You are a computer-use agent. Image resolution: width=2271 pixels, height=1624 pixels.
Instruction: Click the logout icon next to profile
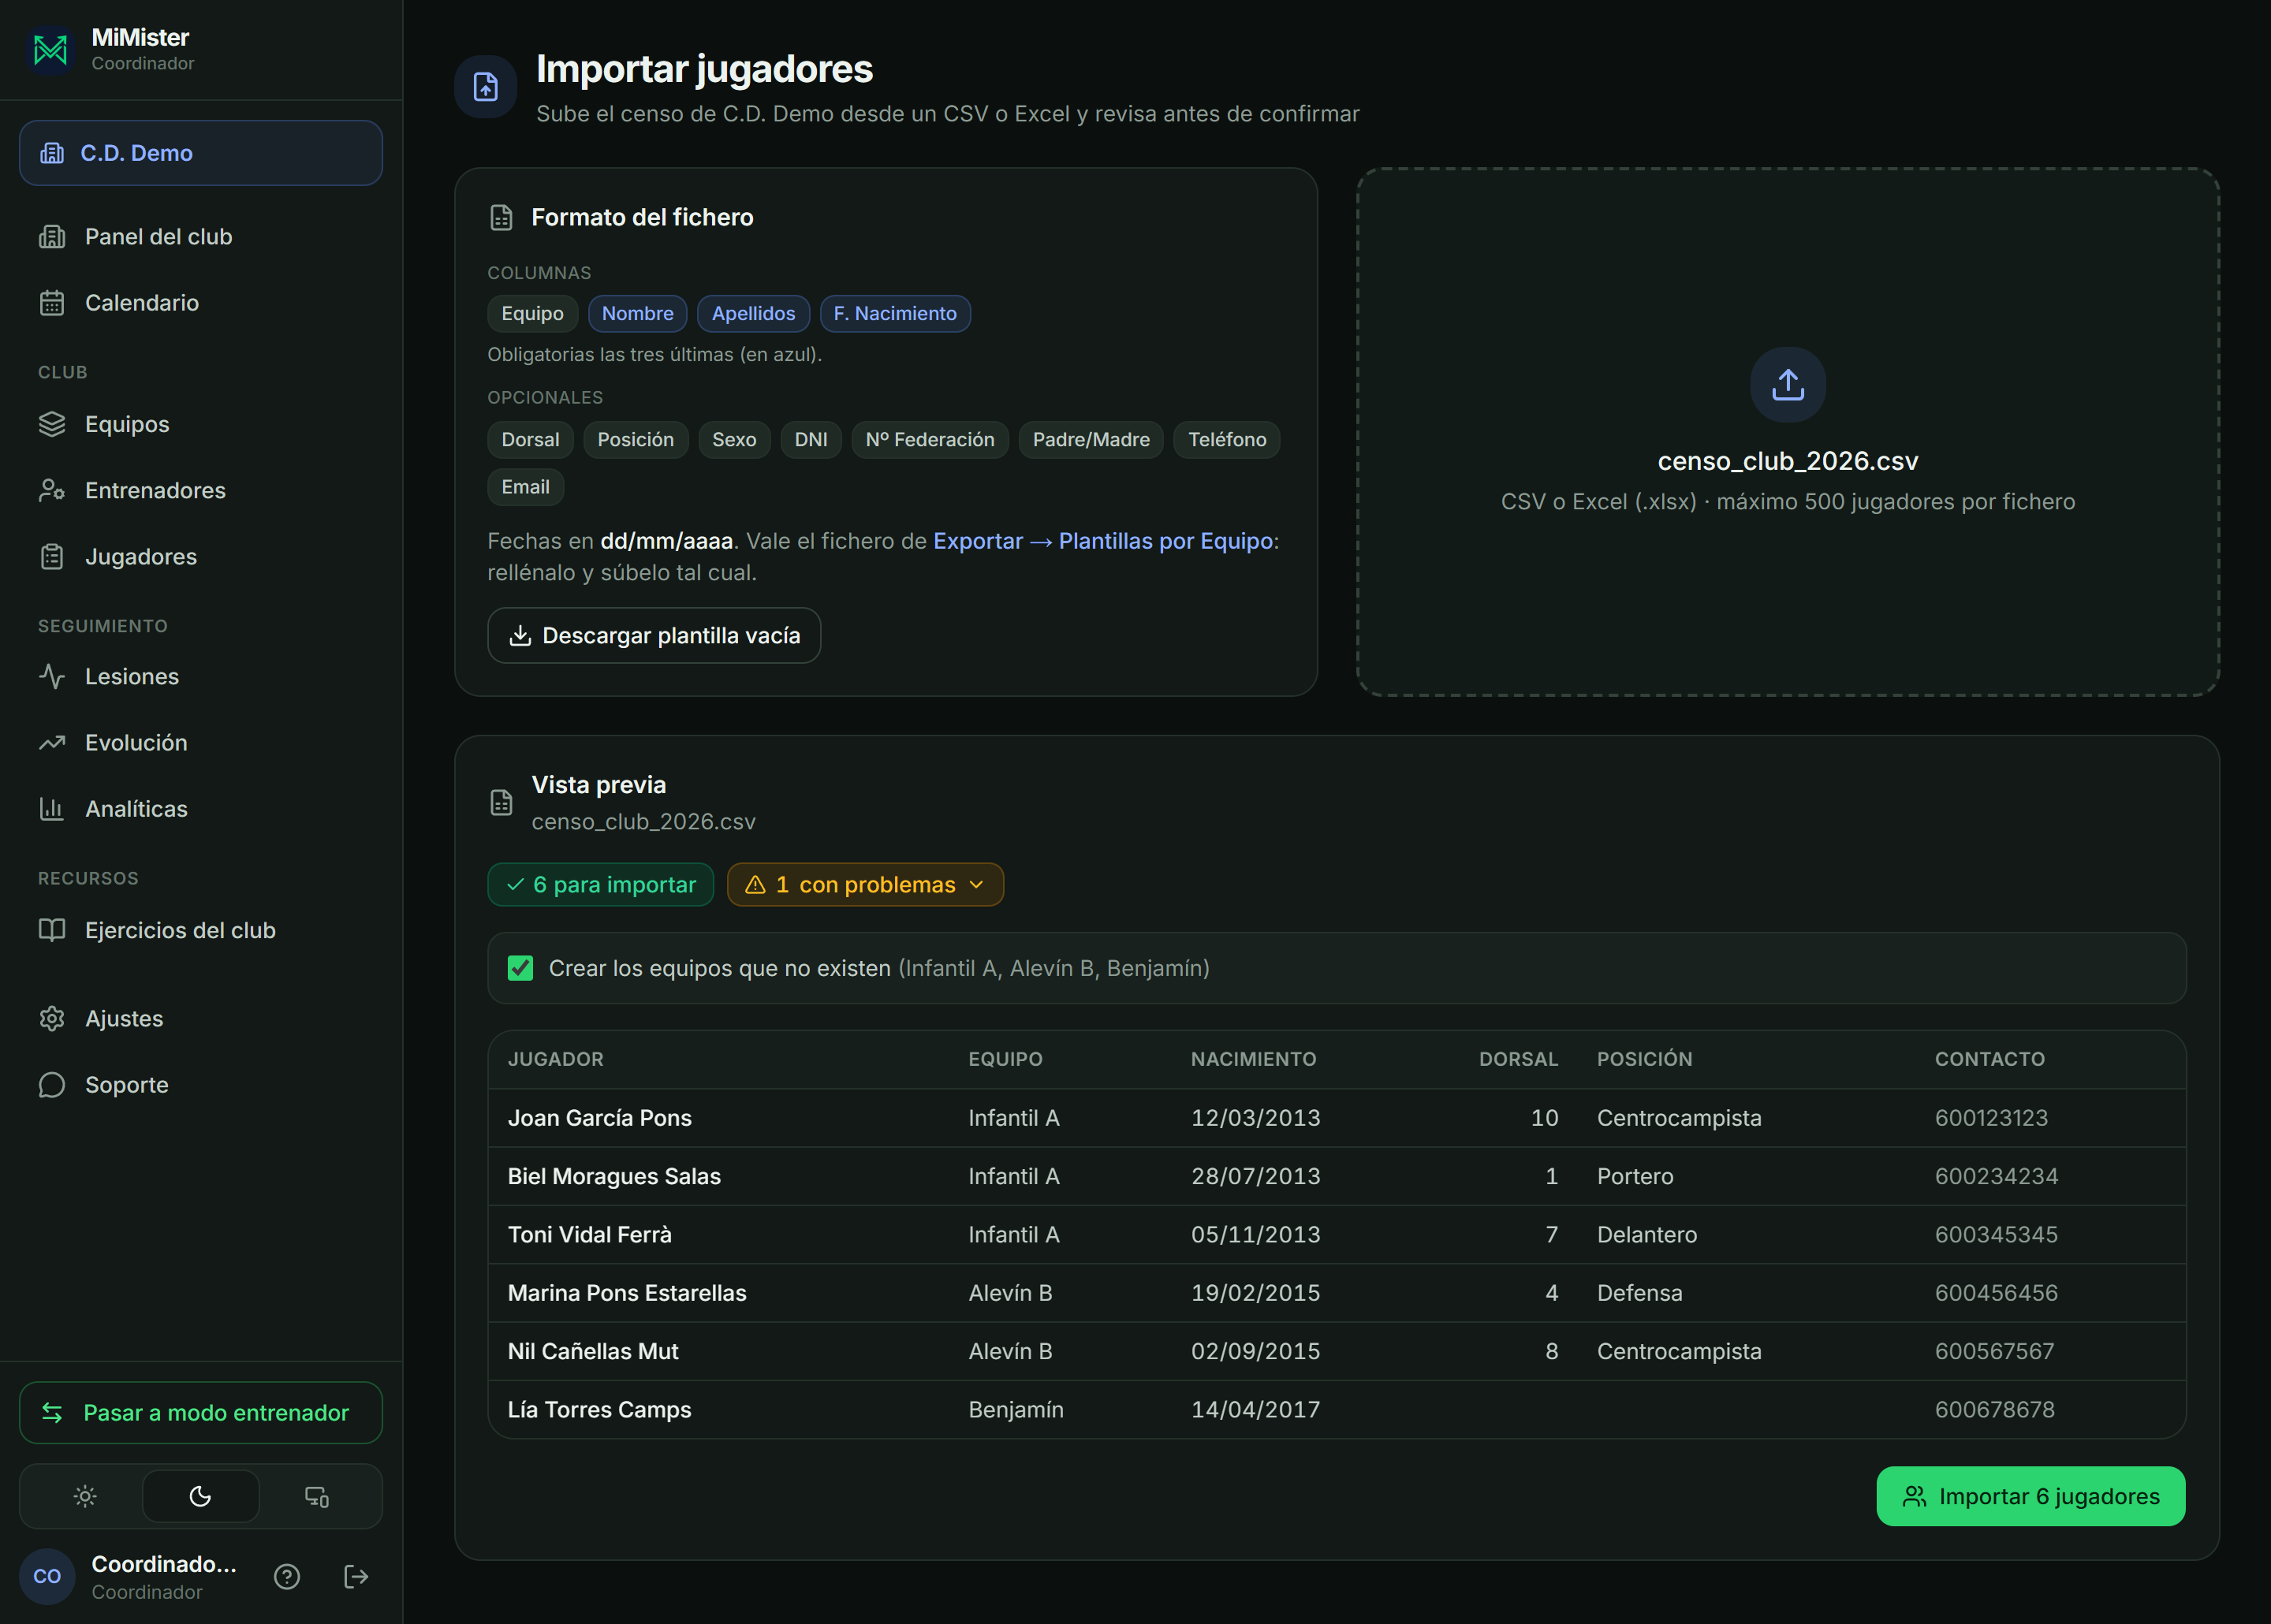pyautogui.click(x=356, y=1577)
